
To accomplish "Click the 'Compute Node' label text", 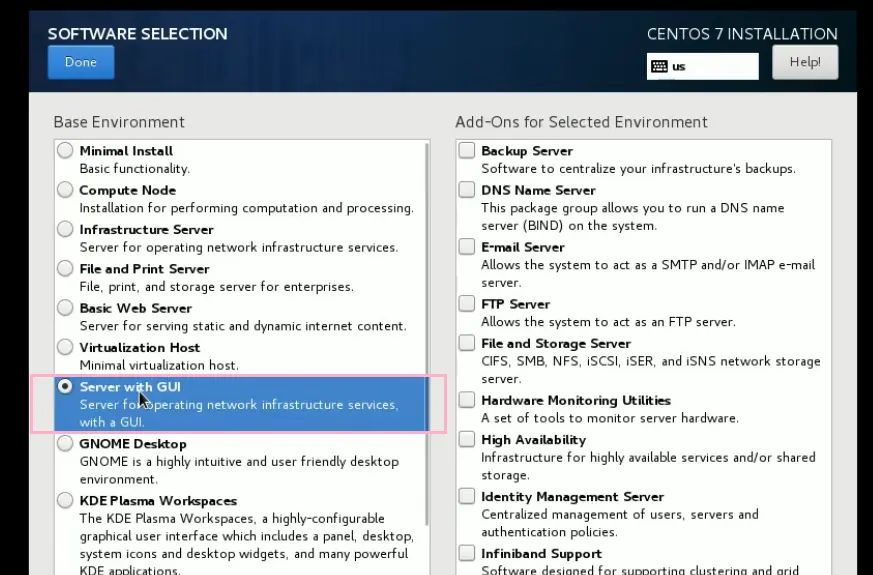I will (127, 190).
